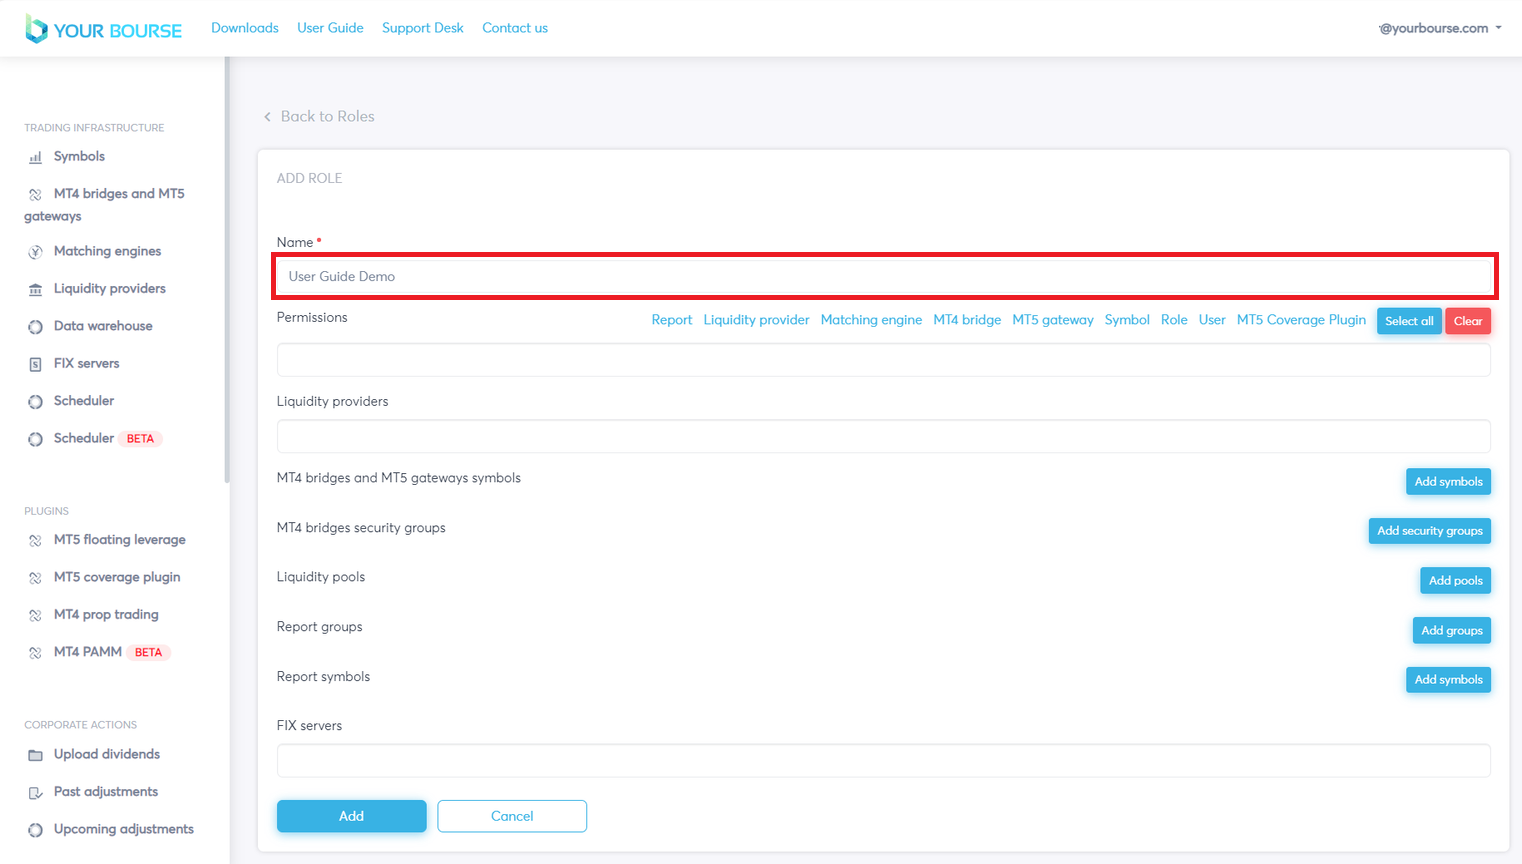Screen dimensions: 1522x864
Task: Click the MT5 gateway permissions link
Action: tap(1053, 320)
